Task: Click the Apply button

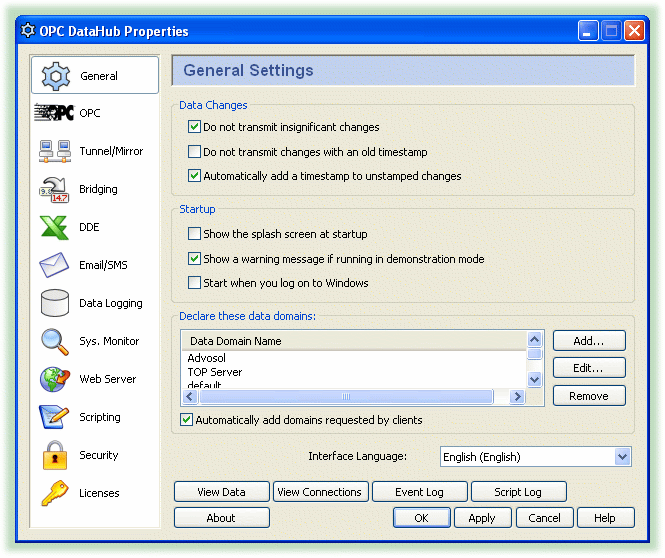Action: [482, 518]
